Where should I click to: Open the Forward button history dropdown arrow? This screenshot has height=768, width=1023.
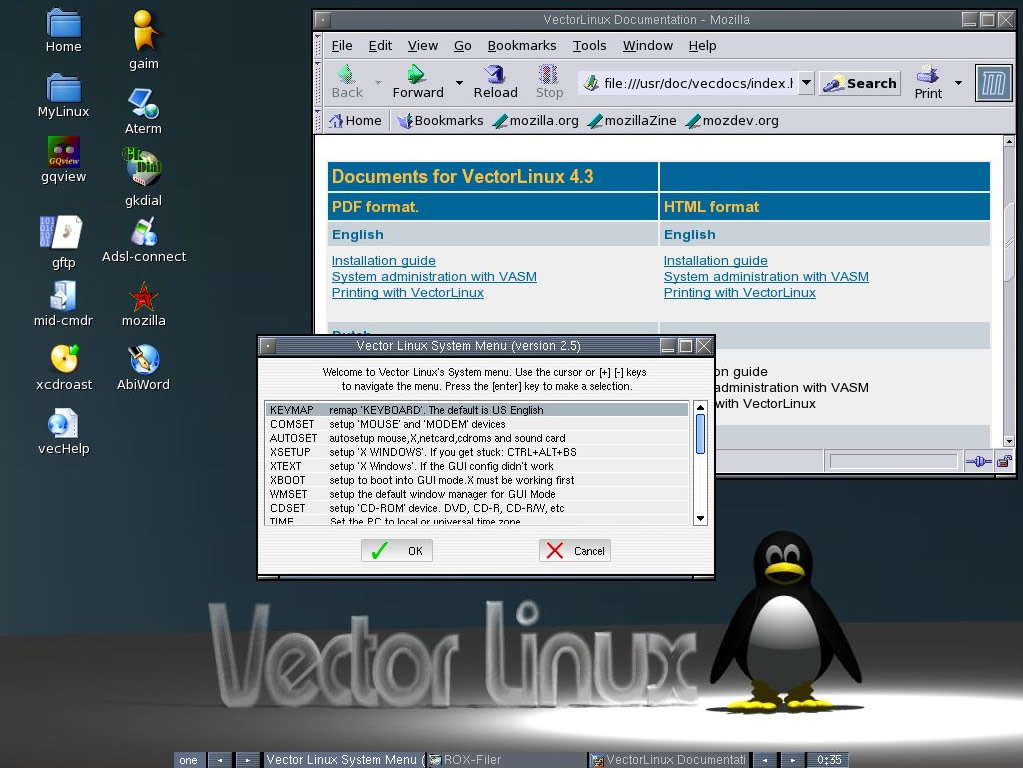[459, 83]
